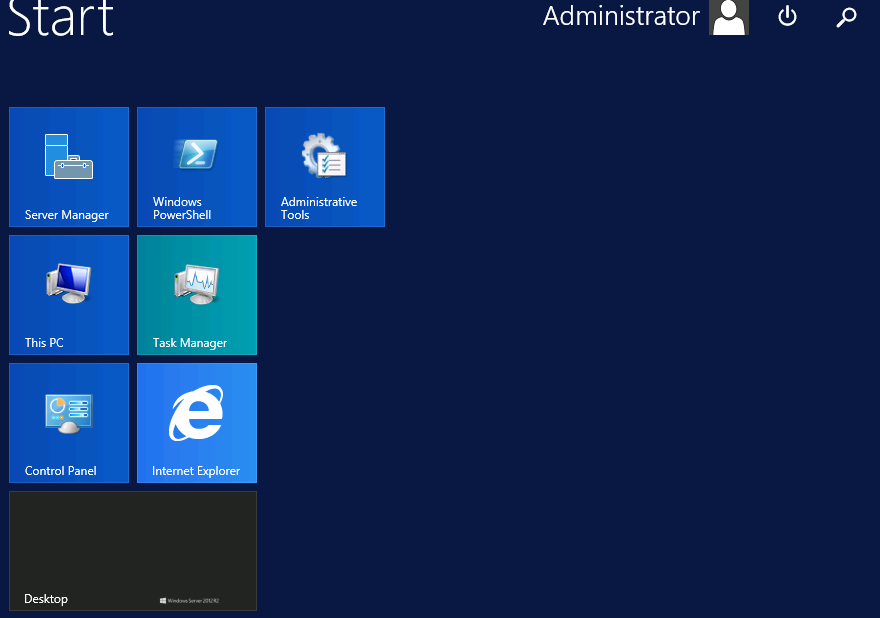Open the Server Manager tile icon
This screenshot has height=618, width=880.
tap(69, 156)
